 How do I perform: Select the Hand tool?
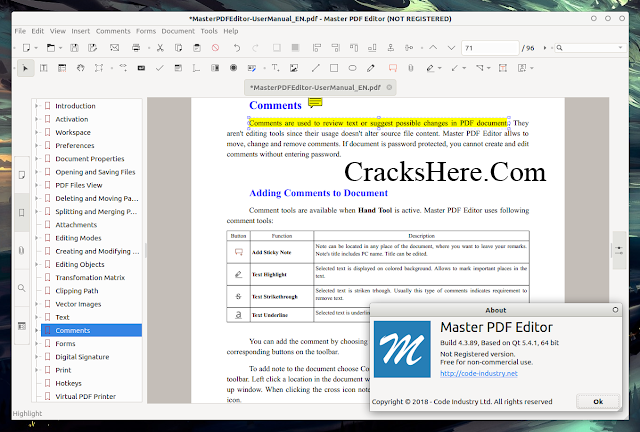point(80,68)
